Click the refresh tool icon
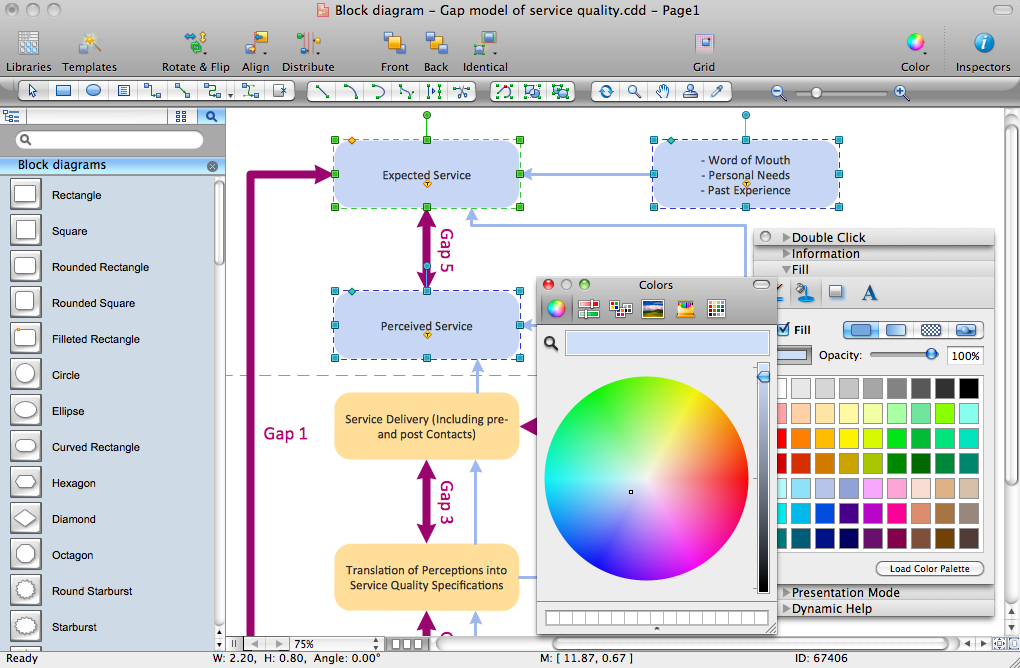The width and height of the screenshot is (1020, 668). click(606, 92)
